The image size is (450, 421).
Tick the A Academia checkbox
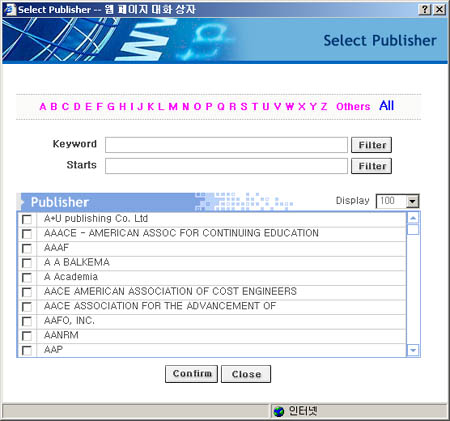point(27,277)
